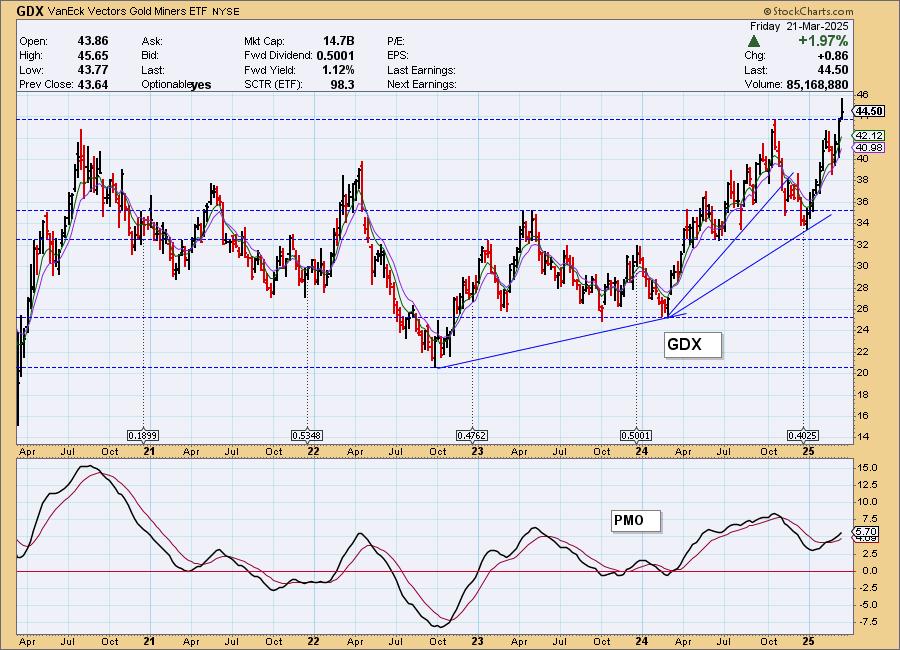Viewport: 900px width, 650px height.
Task: Click the date 'Friday 21-Mar-2025'
Action: (x=799, y=26)
